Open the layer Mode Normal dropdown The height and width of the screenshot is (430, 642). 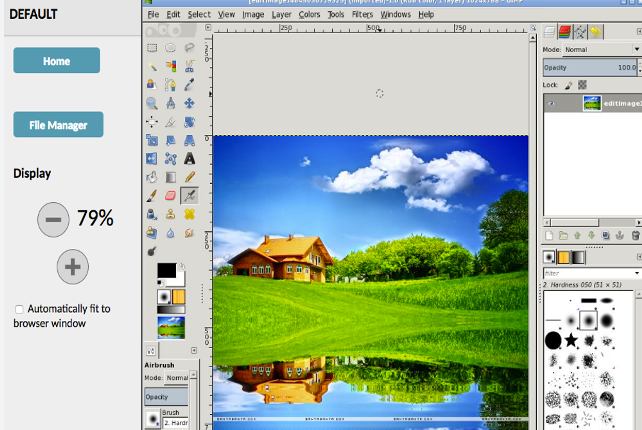click(x=602, y=50)
